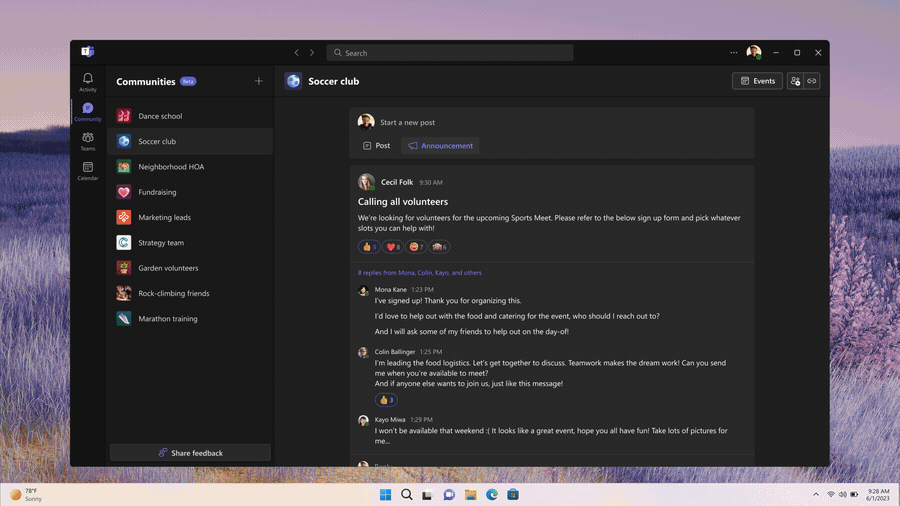Click the Events button
This screenshot has height=506, width=900.
pyautogui.click(x=757, y=81)
